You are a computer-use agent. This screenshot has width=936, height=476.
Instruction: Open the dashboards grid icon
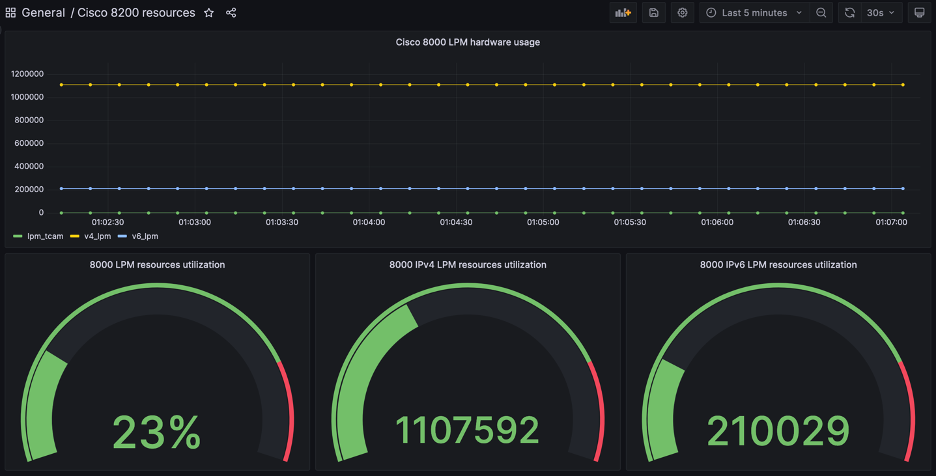click(x=11, y=13)
